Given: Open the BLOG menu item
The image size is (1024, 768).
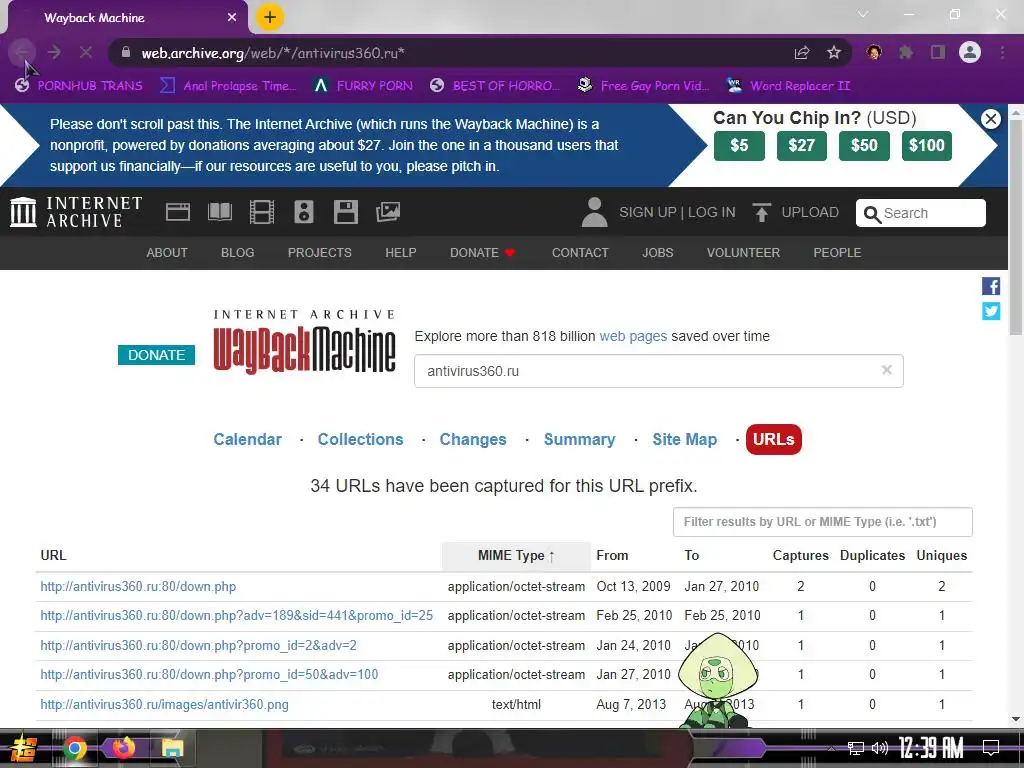Looking at the screenshot, I should pyautogui.click(x=238, y=253).
